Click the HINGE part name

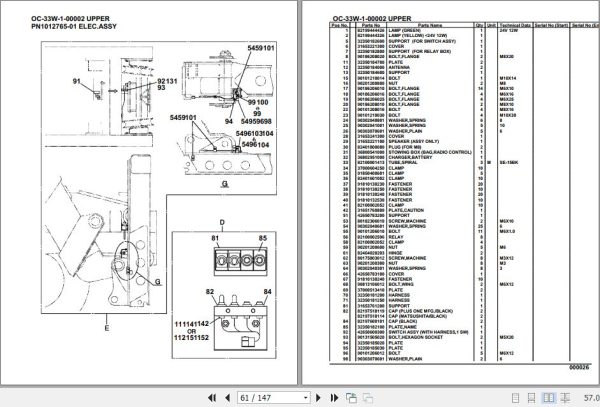pyautogui.click(x=395, y=253)
